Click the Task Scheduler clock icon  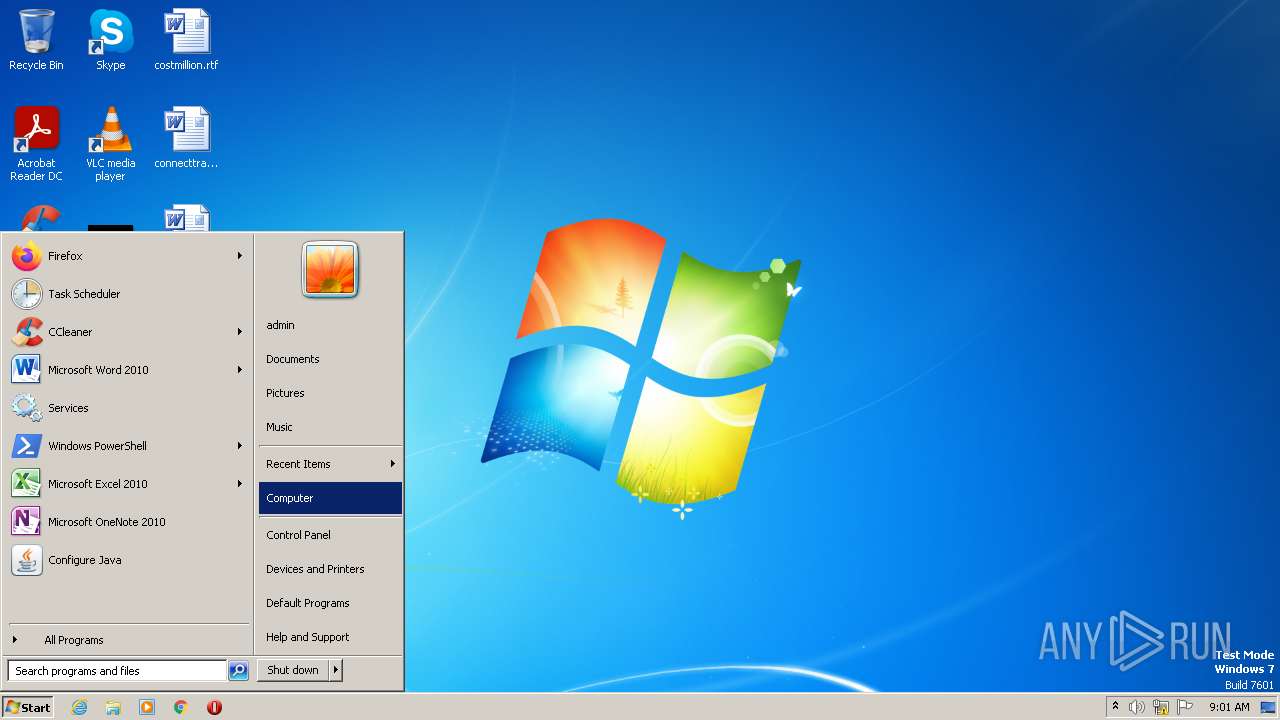pos(27,294)
